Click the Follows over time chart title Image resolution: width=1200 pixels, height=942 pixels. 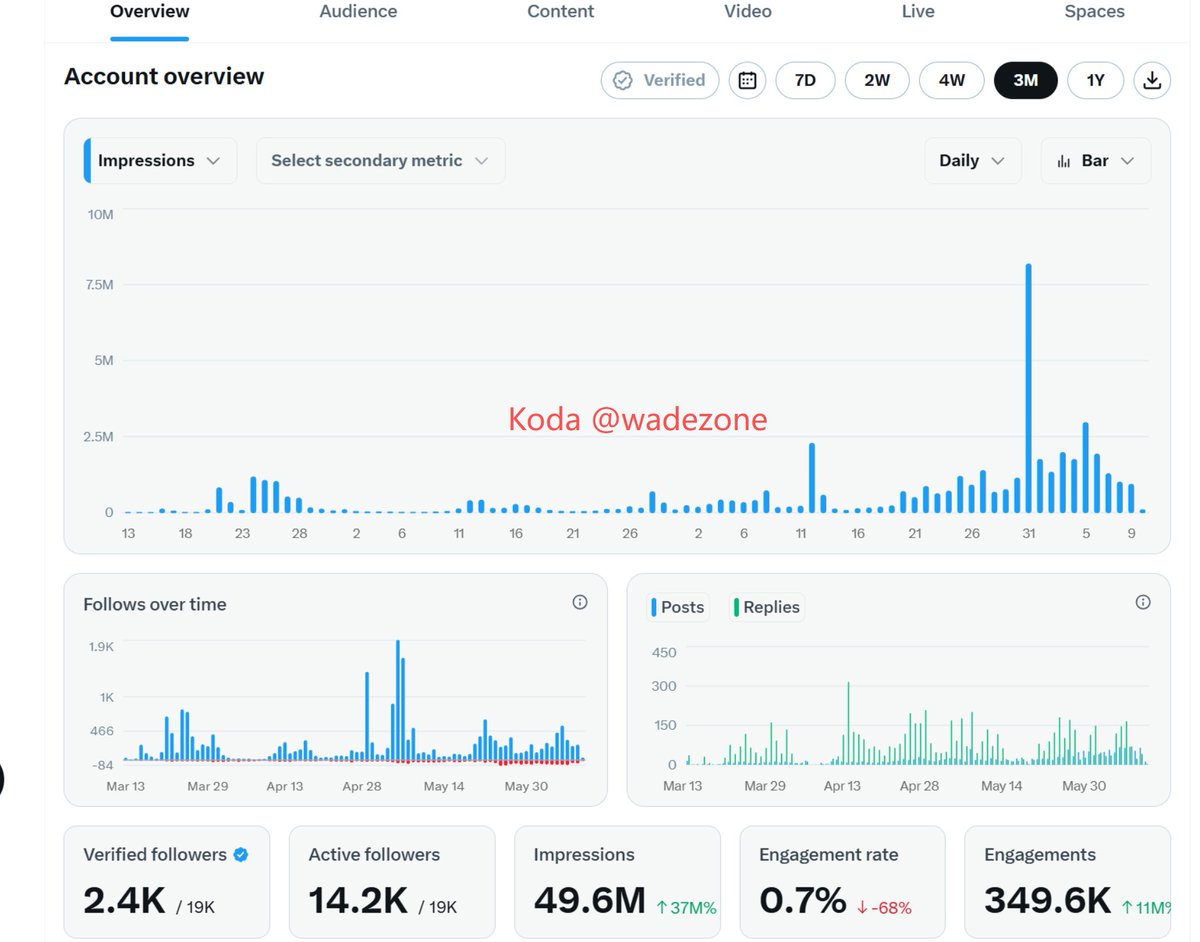(155, 604)
